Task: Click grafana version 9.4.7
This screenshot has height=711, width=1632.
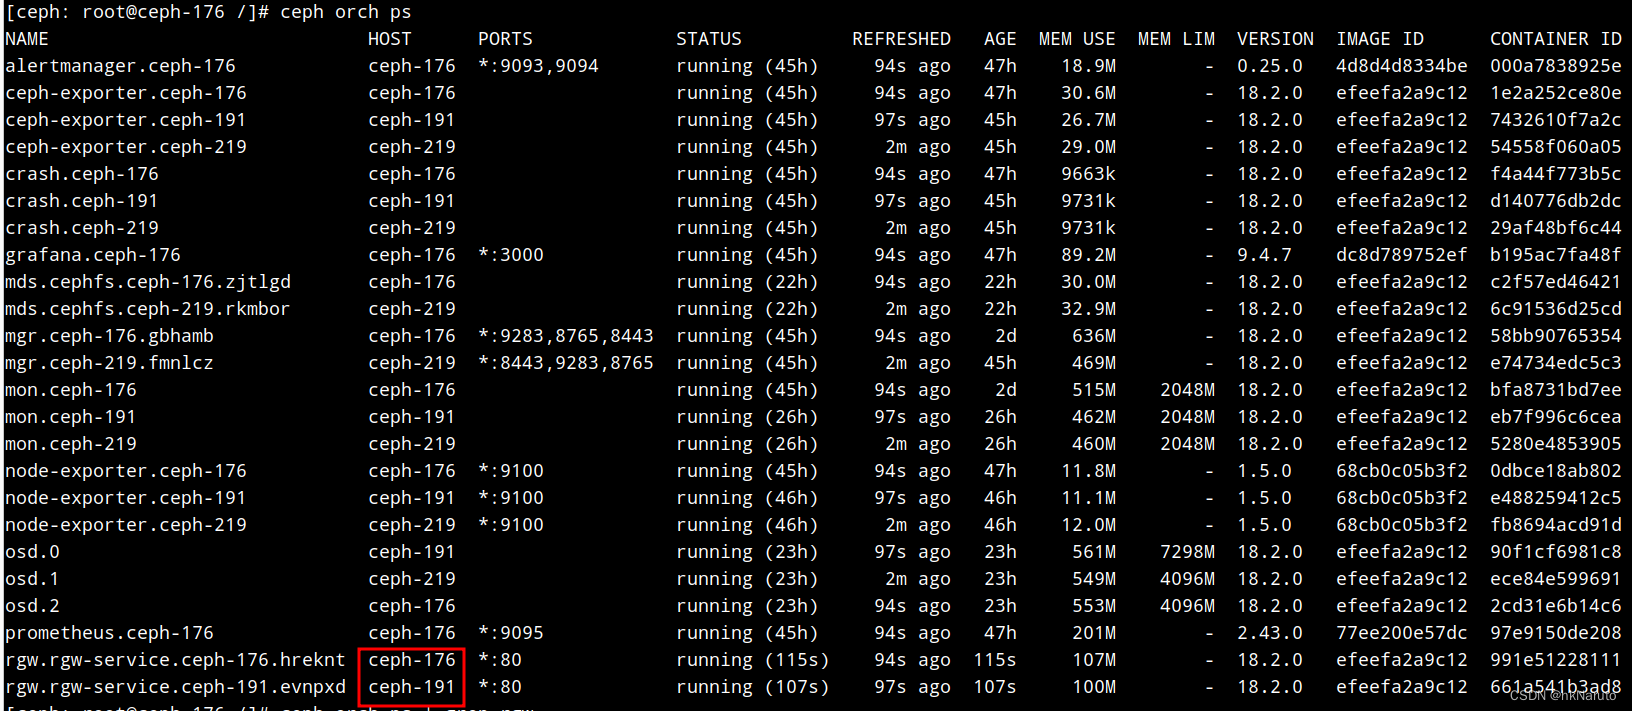Action: (x=1264, y=255)
